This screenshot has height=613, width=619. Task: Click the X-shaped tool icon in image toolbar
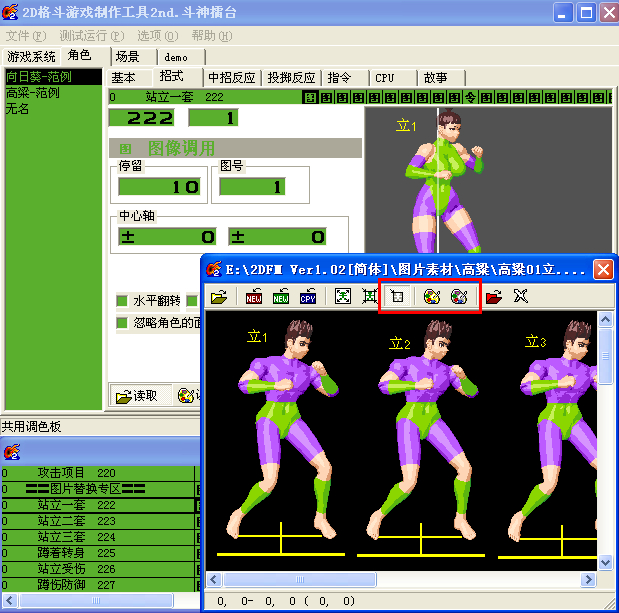click(x=521, y=296)
